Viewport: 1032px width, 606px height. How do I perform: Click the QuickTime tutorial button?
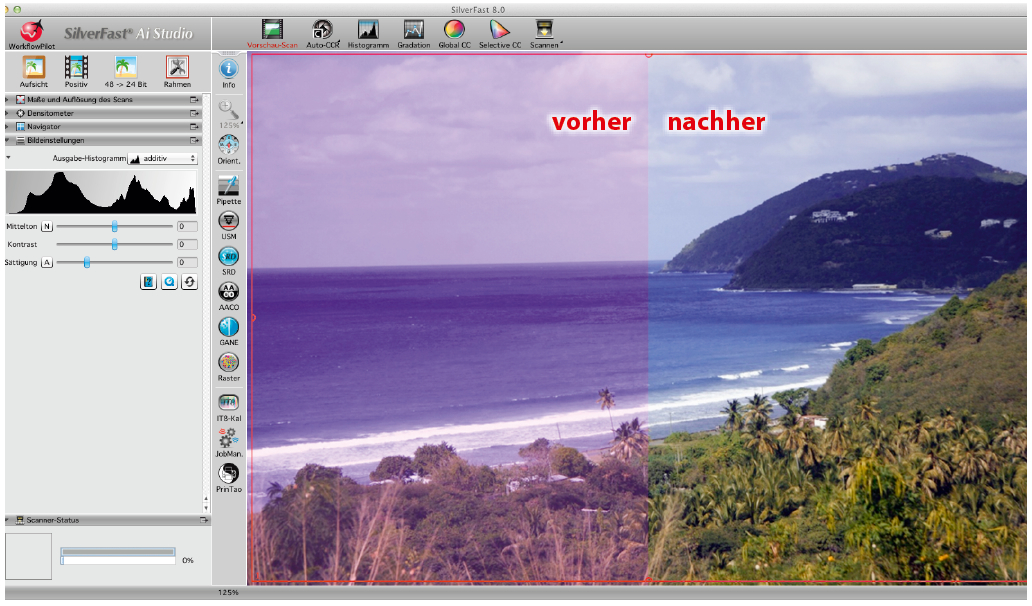169,282
